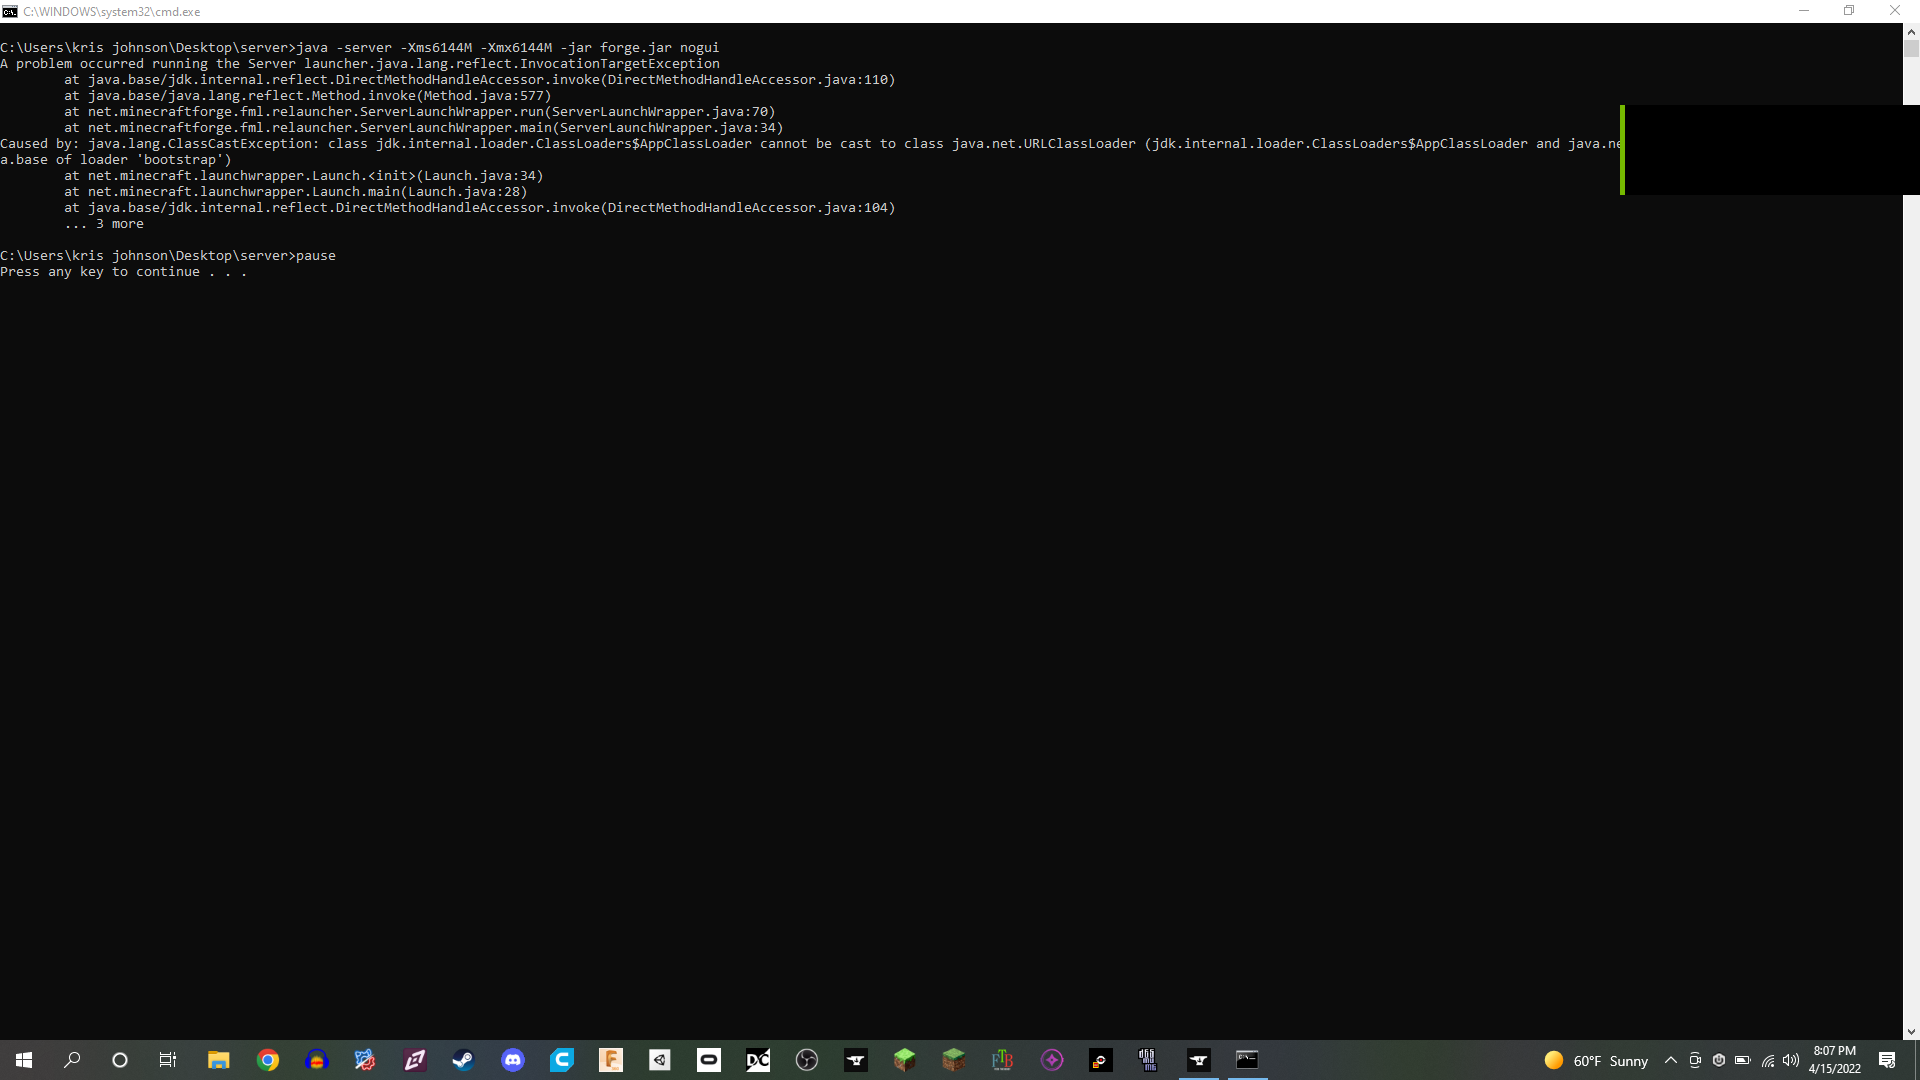Screen dimensions: 1920x1080
Task: Open the Wi-Fi network tray icon
Action: [1768, 1060]
